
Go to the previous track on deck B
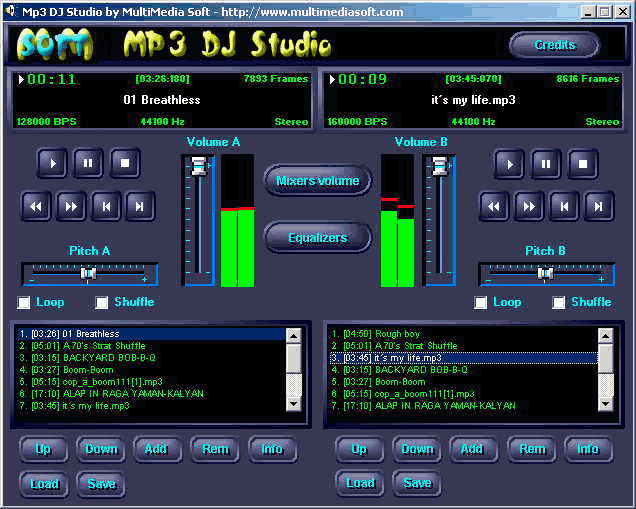[564, 207]
